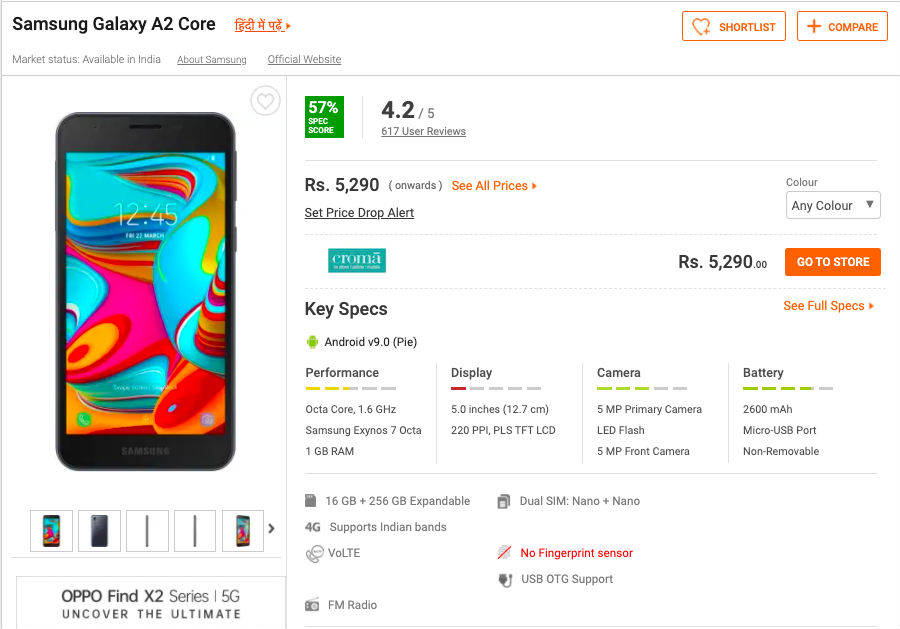The width and height of the screenshot is (900, 629).
Task: Toggle the COMPARE button
Action: tap(842, 27)
